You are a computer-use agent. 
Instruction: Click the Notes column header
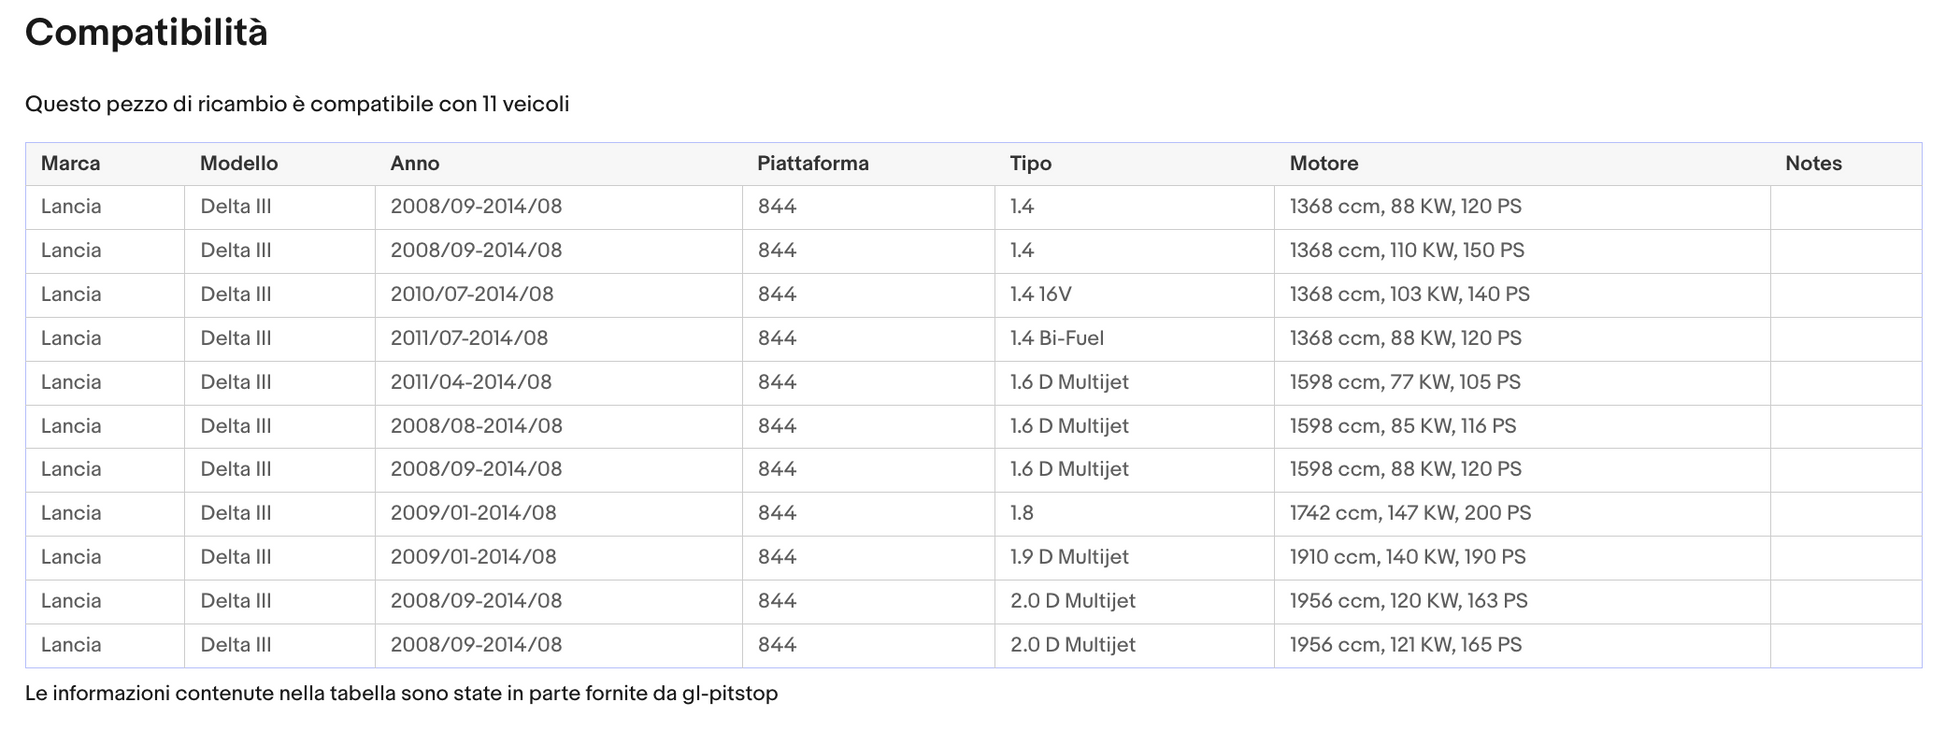[x=1812, y=163]
